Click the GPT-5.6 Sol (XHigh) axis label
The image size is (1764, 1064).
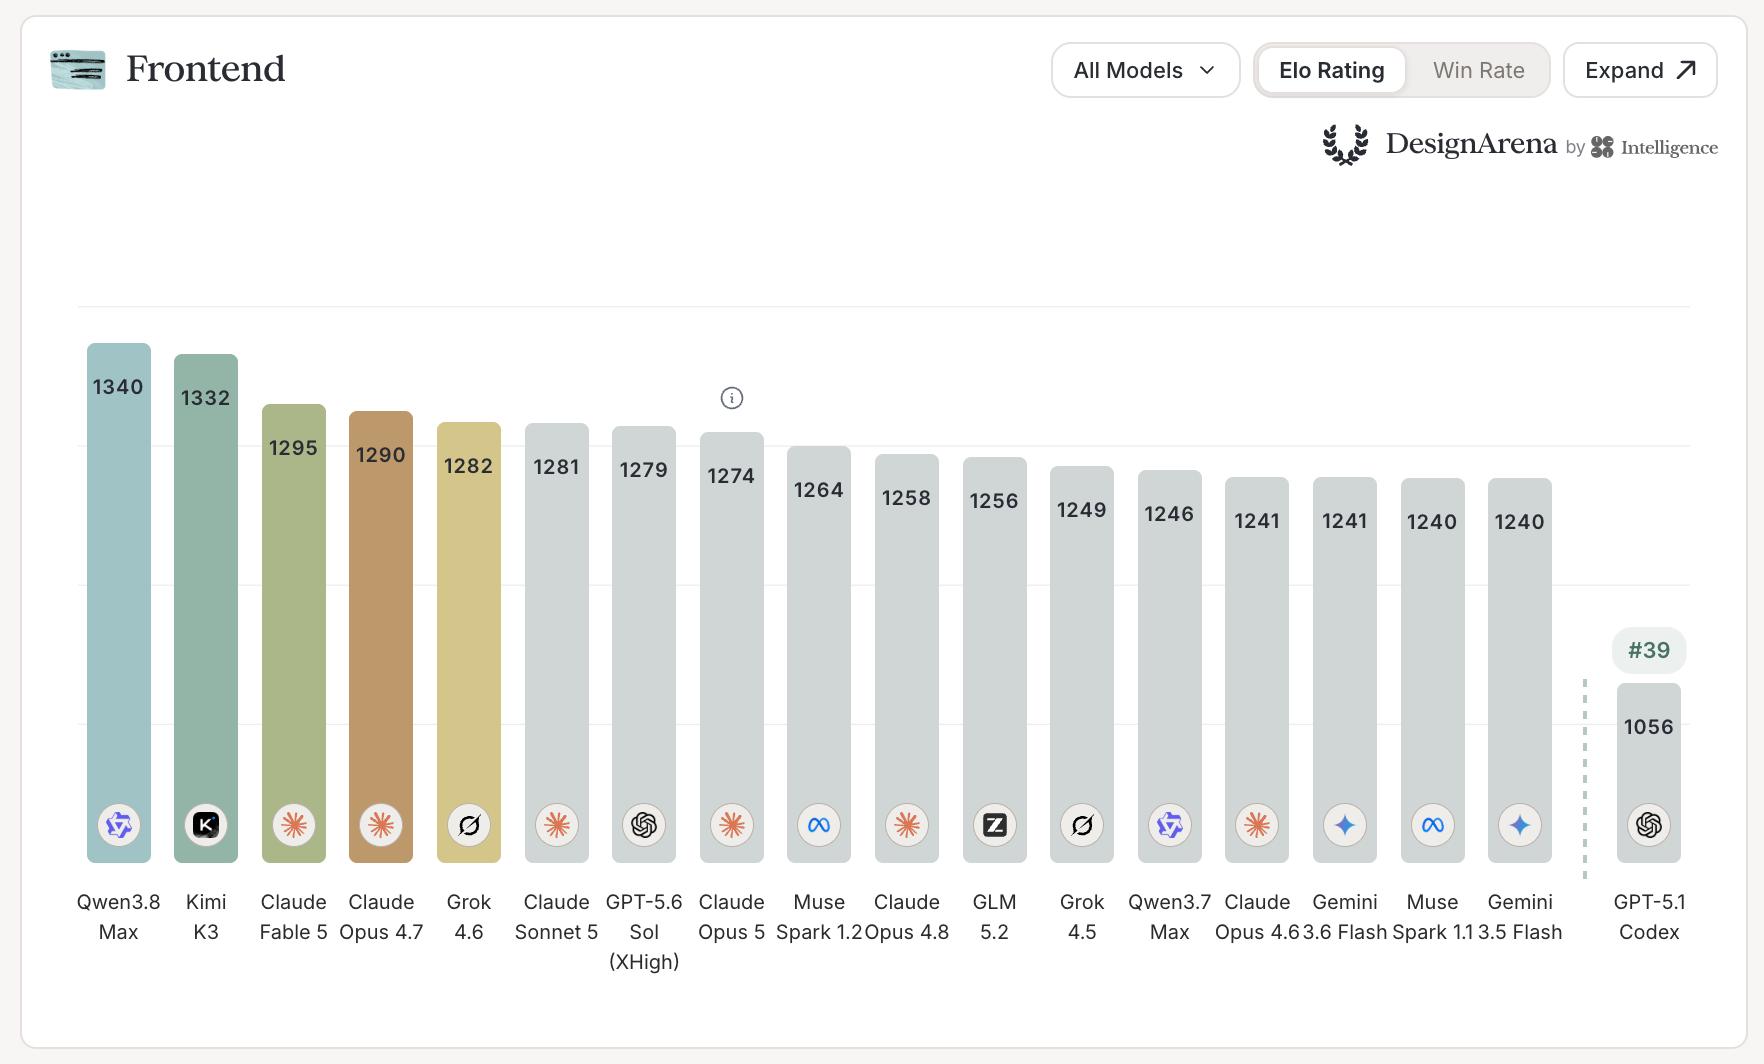pyautogui.click(x=644, y=932)
